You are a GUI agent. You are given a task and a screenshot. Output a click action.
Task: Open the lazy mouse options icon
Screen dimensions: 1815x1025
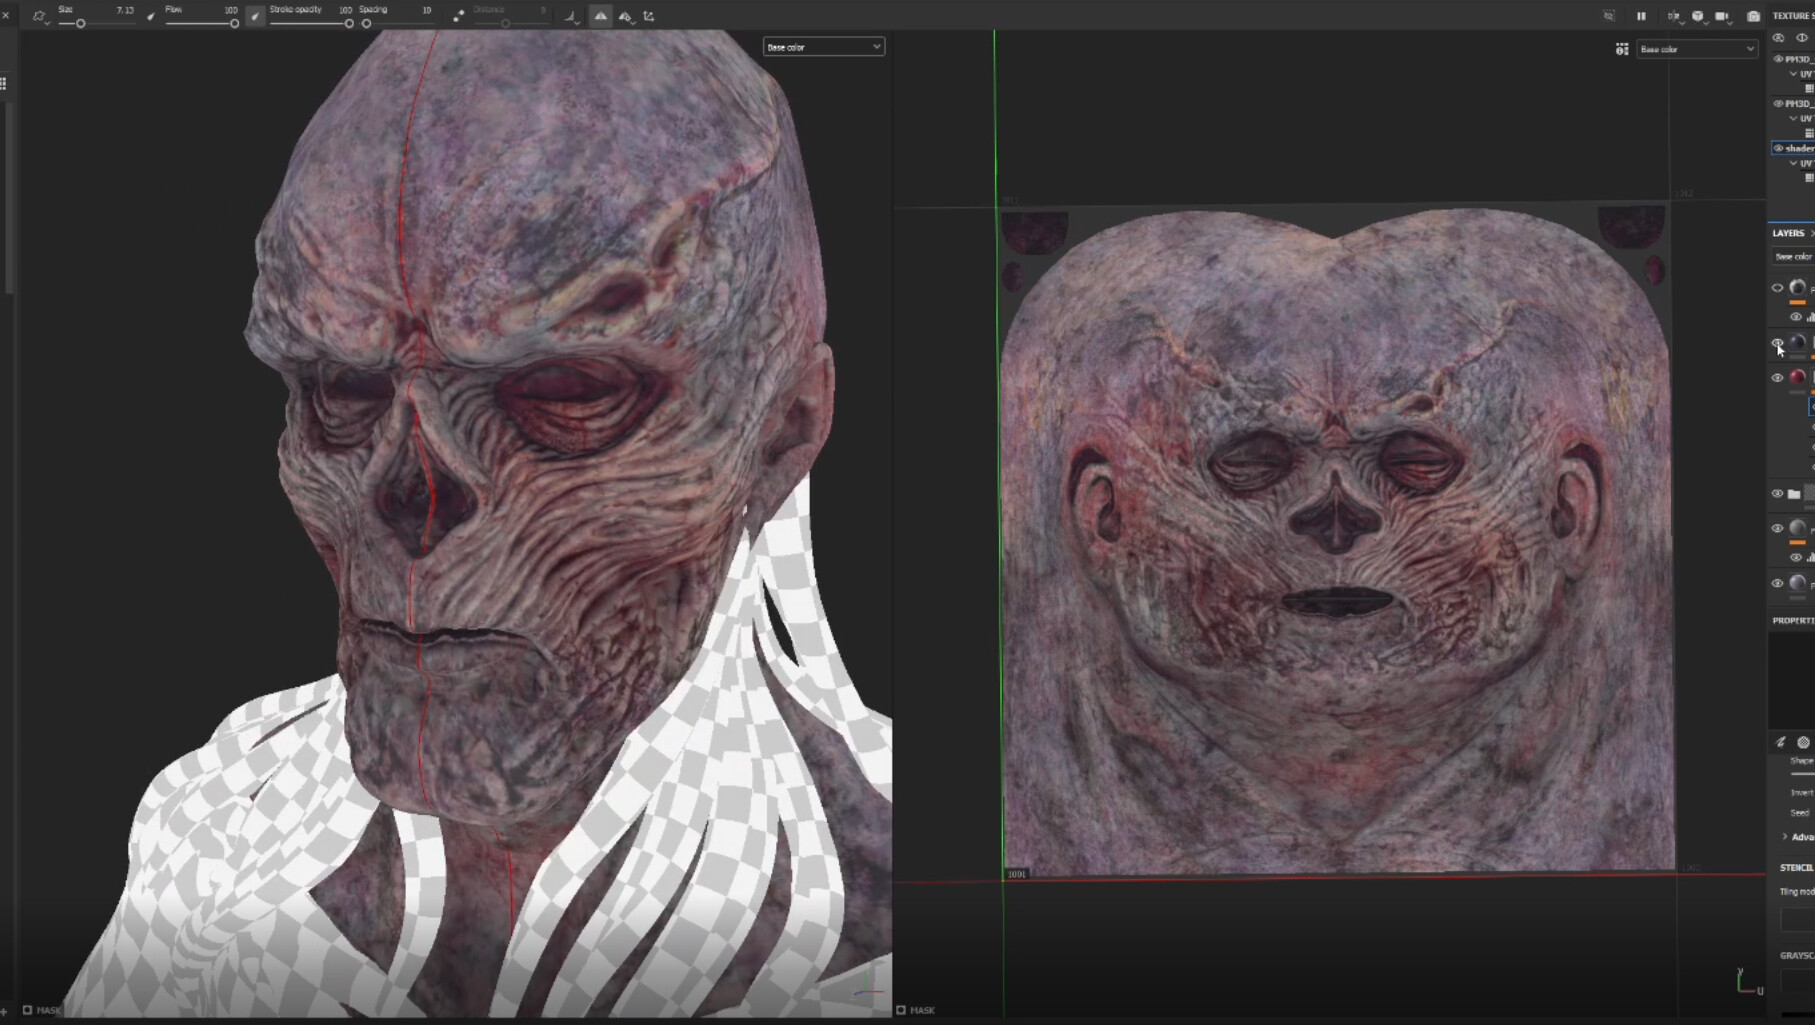tap(459, 16)
